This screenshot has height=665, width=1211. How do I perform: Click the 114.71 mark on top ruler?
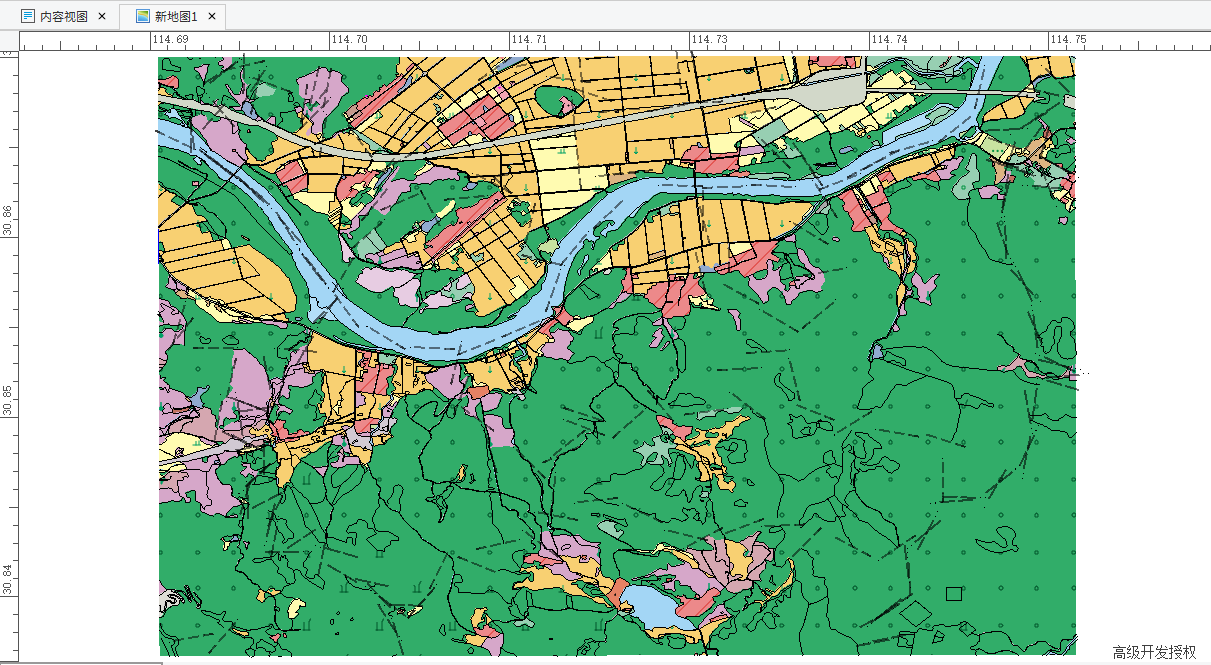(529, 40)
